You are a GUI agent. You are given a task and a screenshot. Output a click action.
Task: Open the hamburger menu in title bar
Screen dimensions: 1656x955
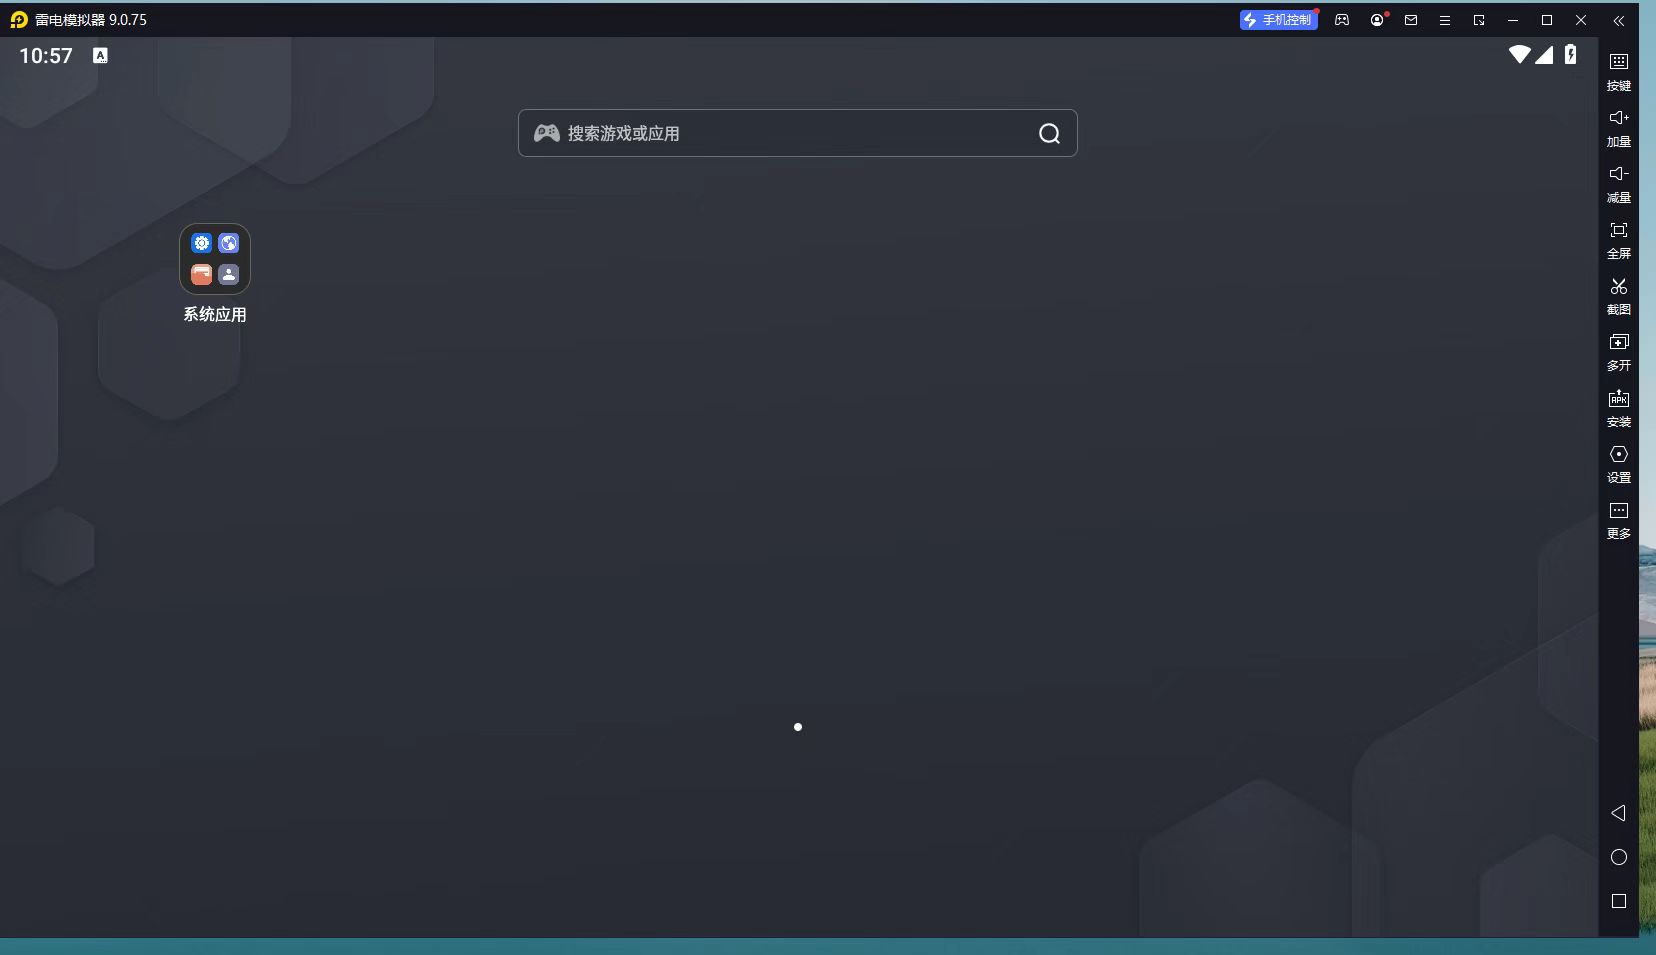pos(1445,20)
